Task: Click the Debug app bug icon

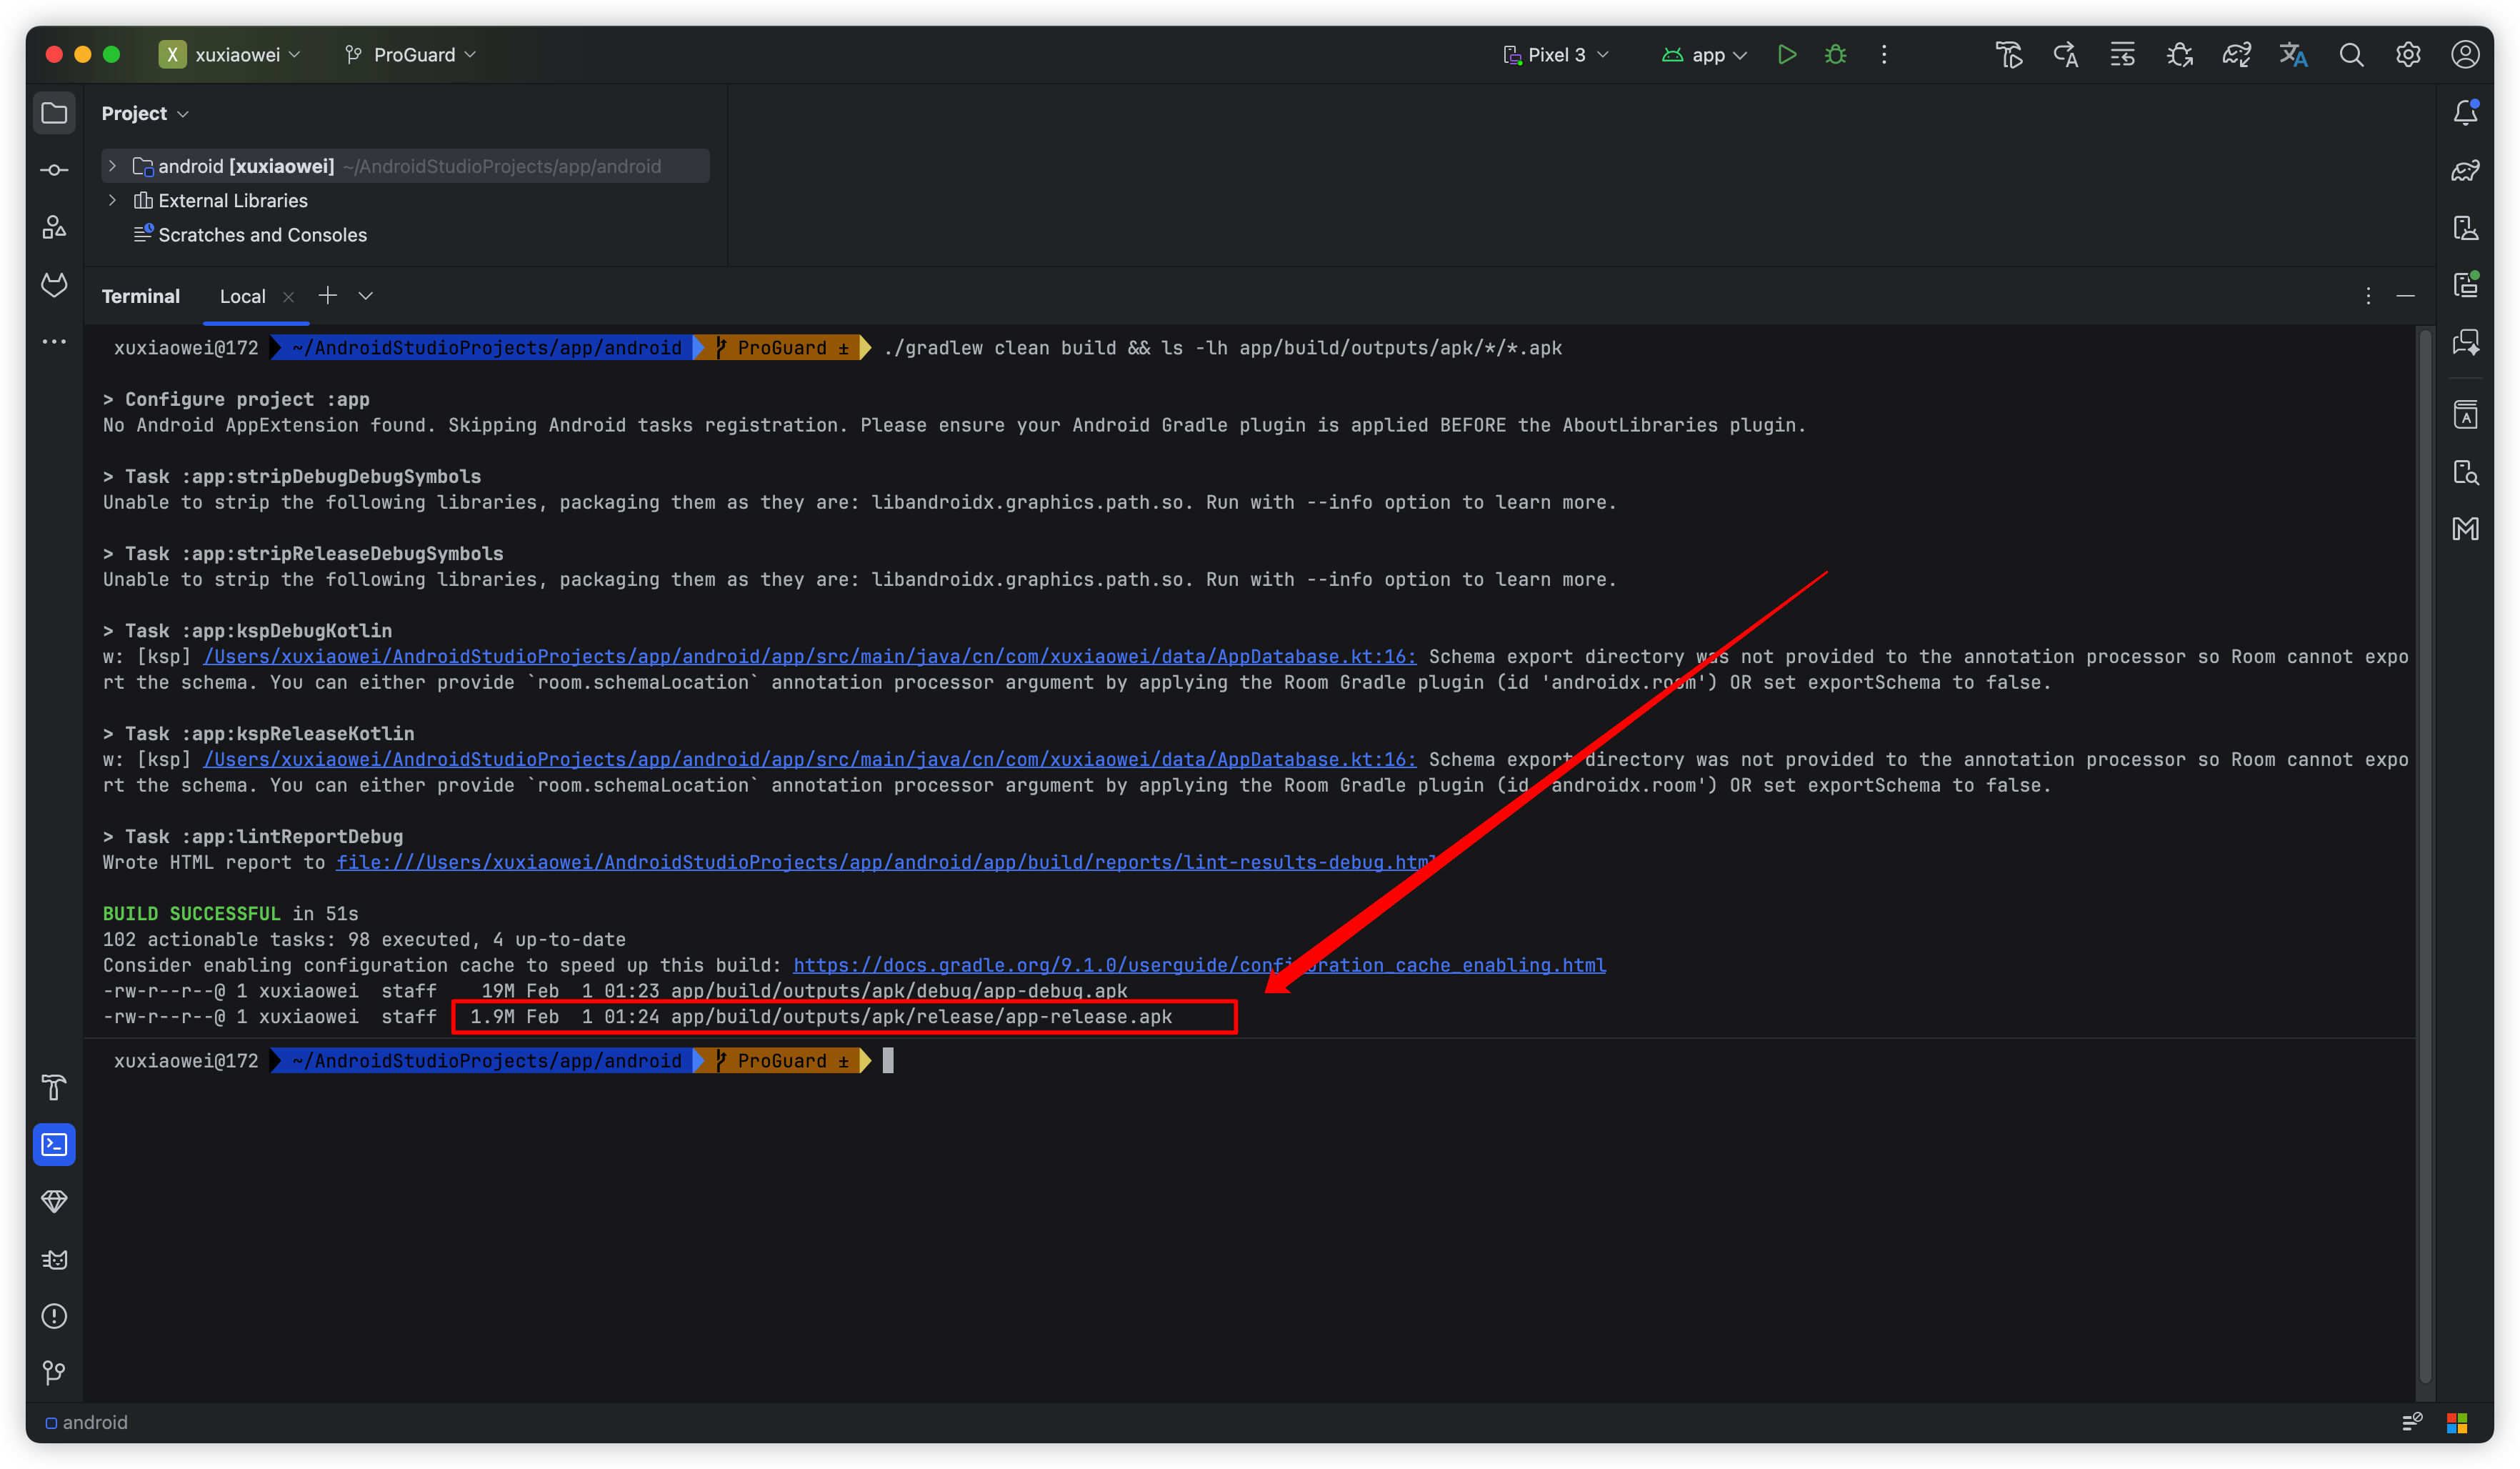Action: pos(1835,55)
